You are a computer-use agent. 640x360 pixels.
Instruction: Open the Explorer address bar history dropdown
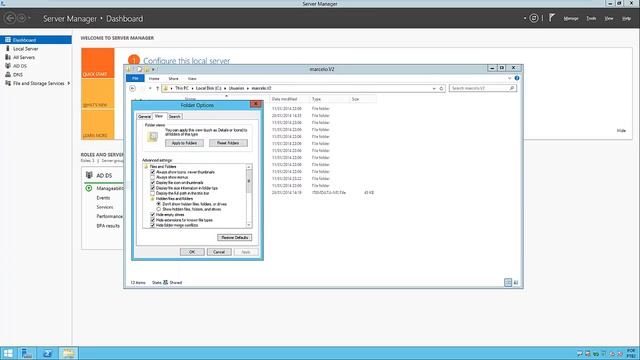(x=434, y=88)
